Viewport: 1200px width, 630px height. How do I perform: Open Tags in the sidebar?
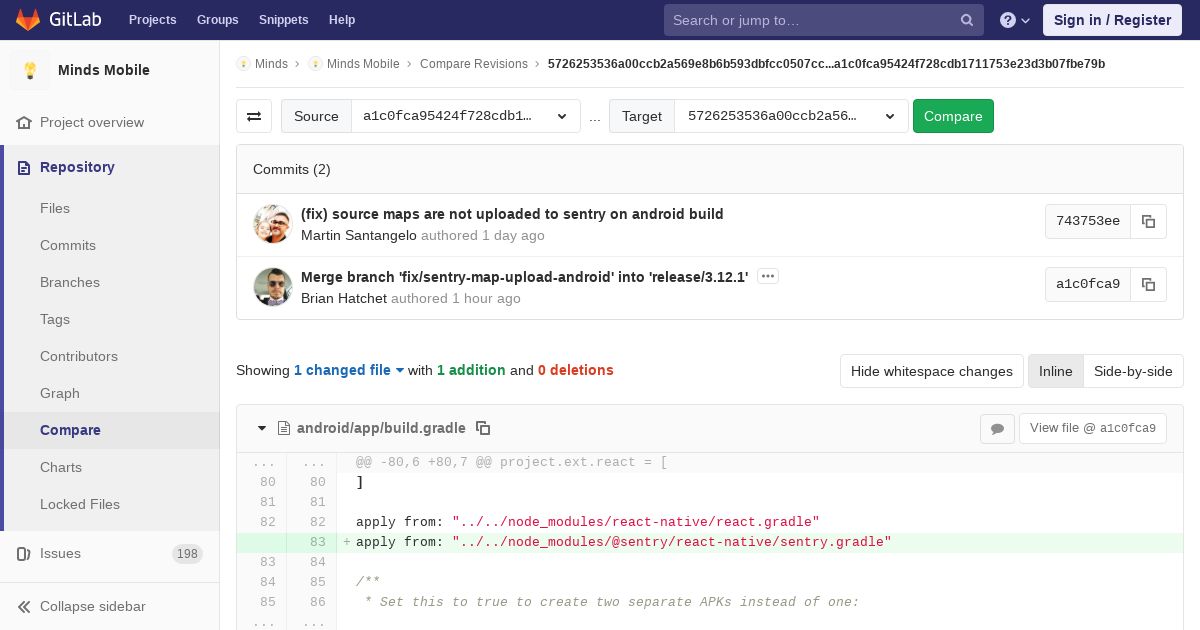click(55, 319)
